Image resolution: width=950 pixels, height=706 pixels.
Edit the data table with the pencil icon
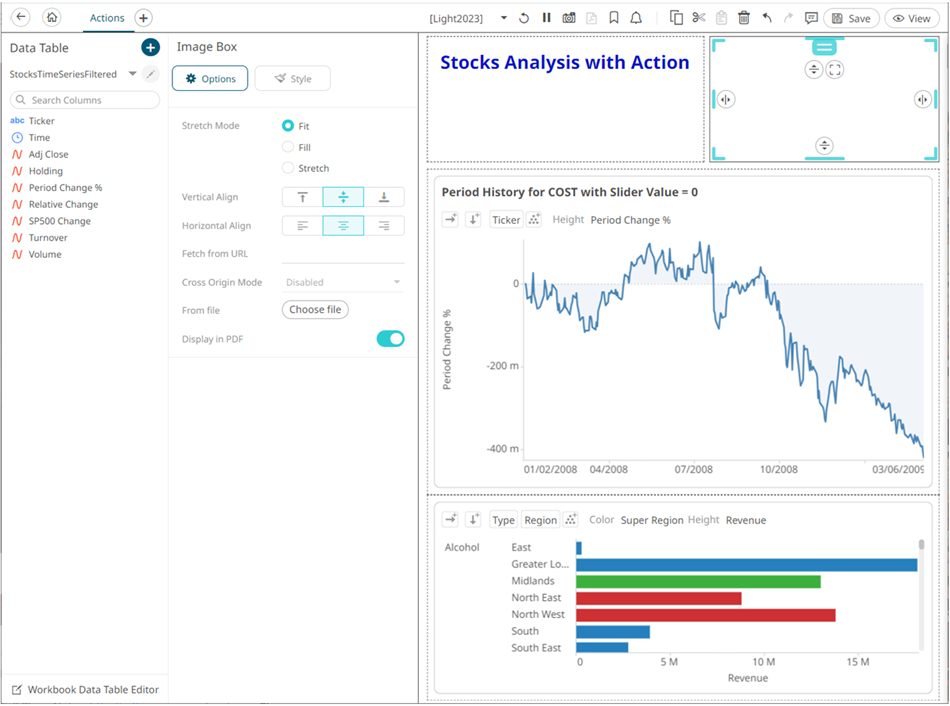tap(151, 74)
